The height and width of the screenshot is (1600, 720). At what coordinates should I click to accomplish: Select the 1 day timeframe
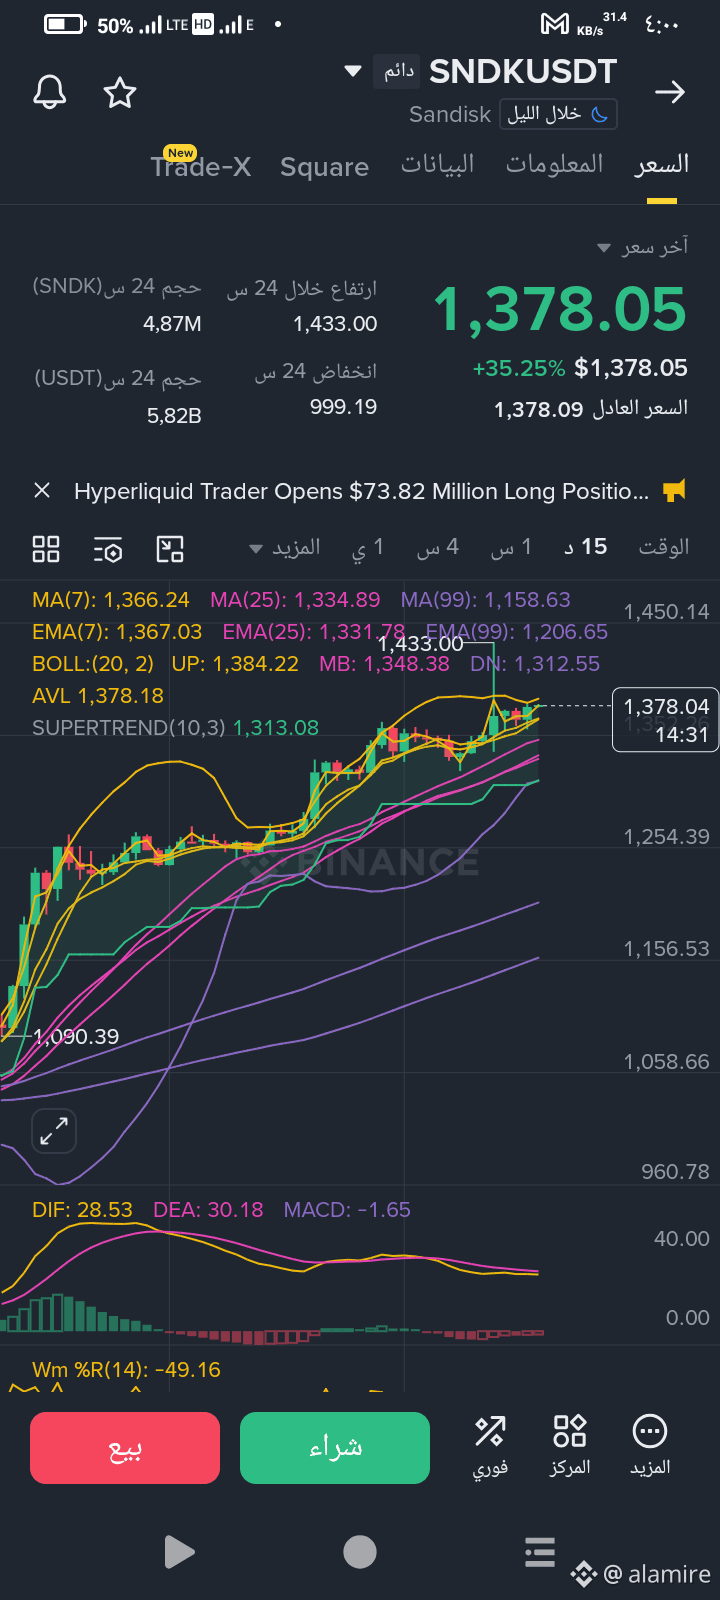(368, 548)
